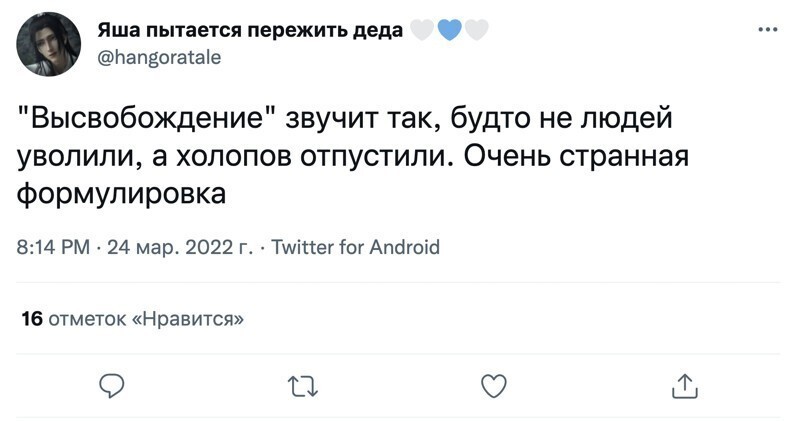Like the tweet with the heart icon

492,384
